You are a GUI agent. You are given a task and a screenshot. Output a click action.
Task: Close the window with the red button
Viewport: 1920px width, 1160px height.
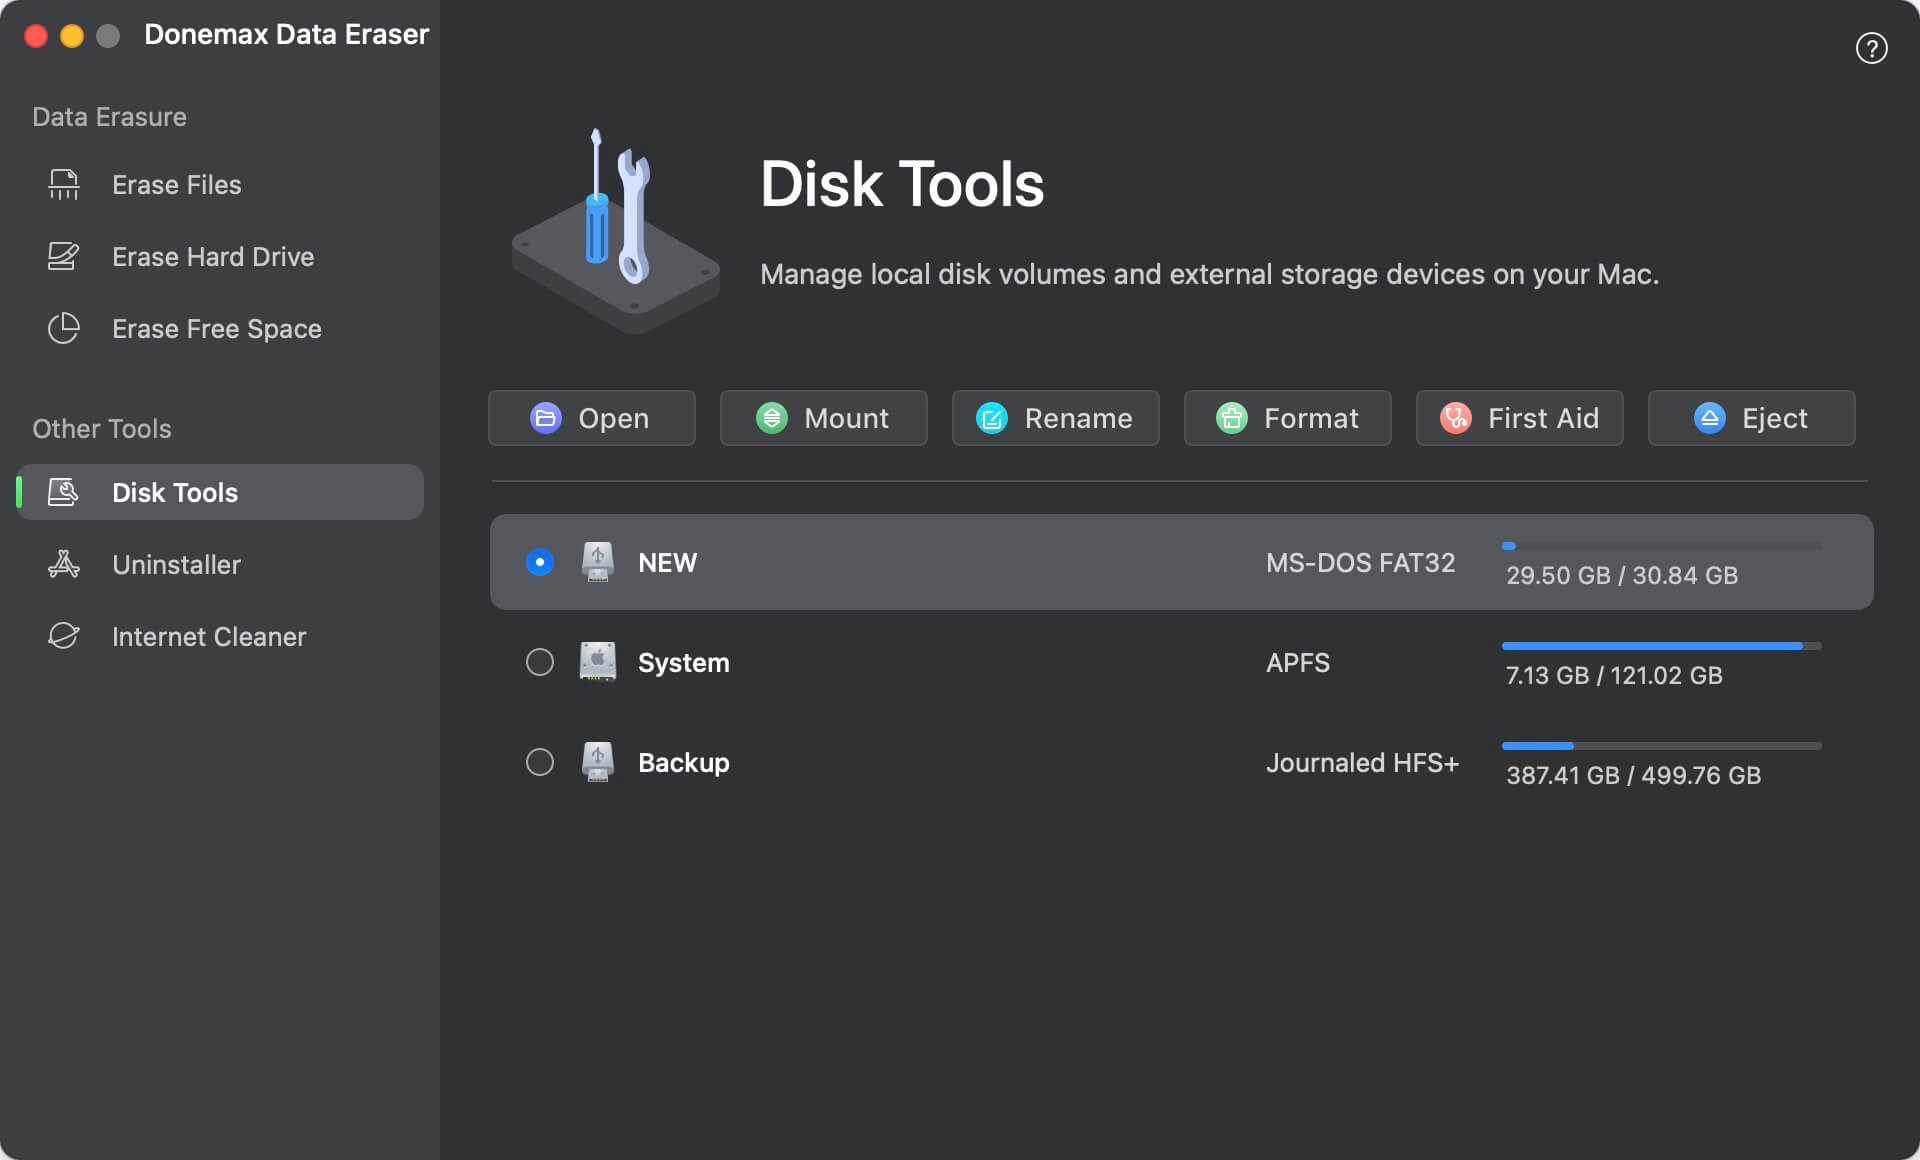pos(36,36)
